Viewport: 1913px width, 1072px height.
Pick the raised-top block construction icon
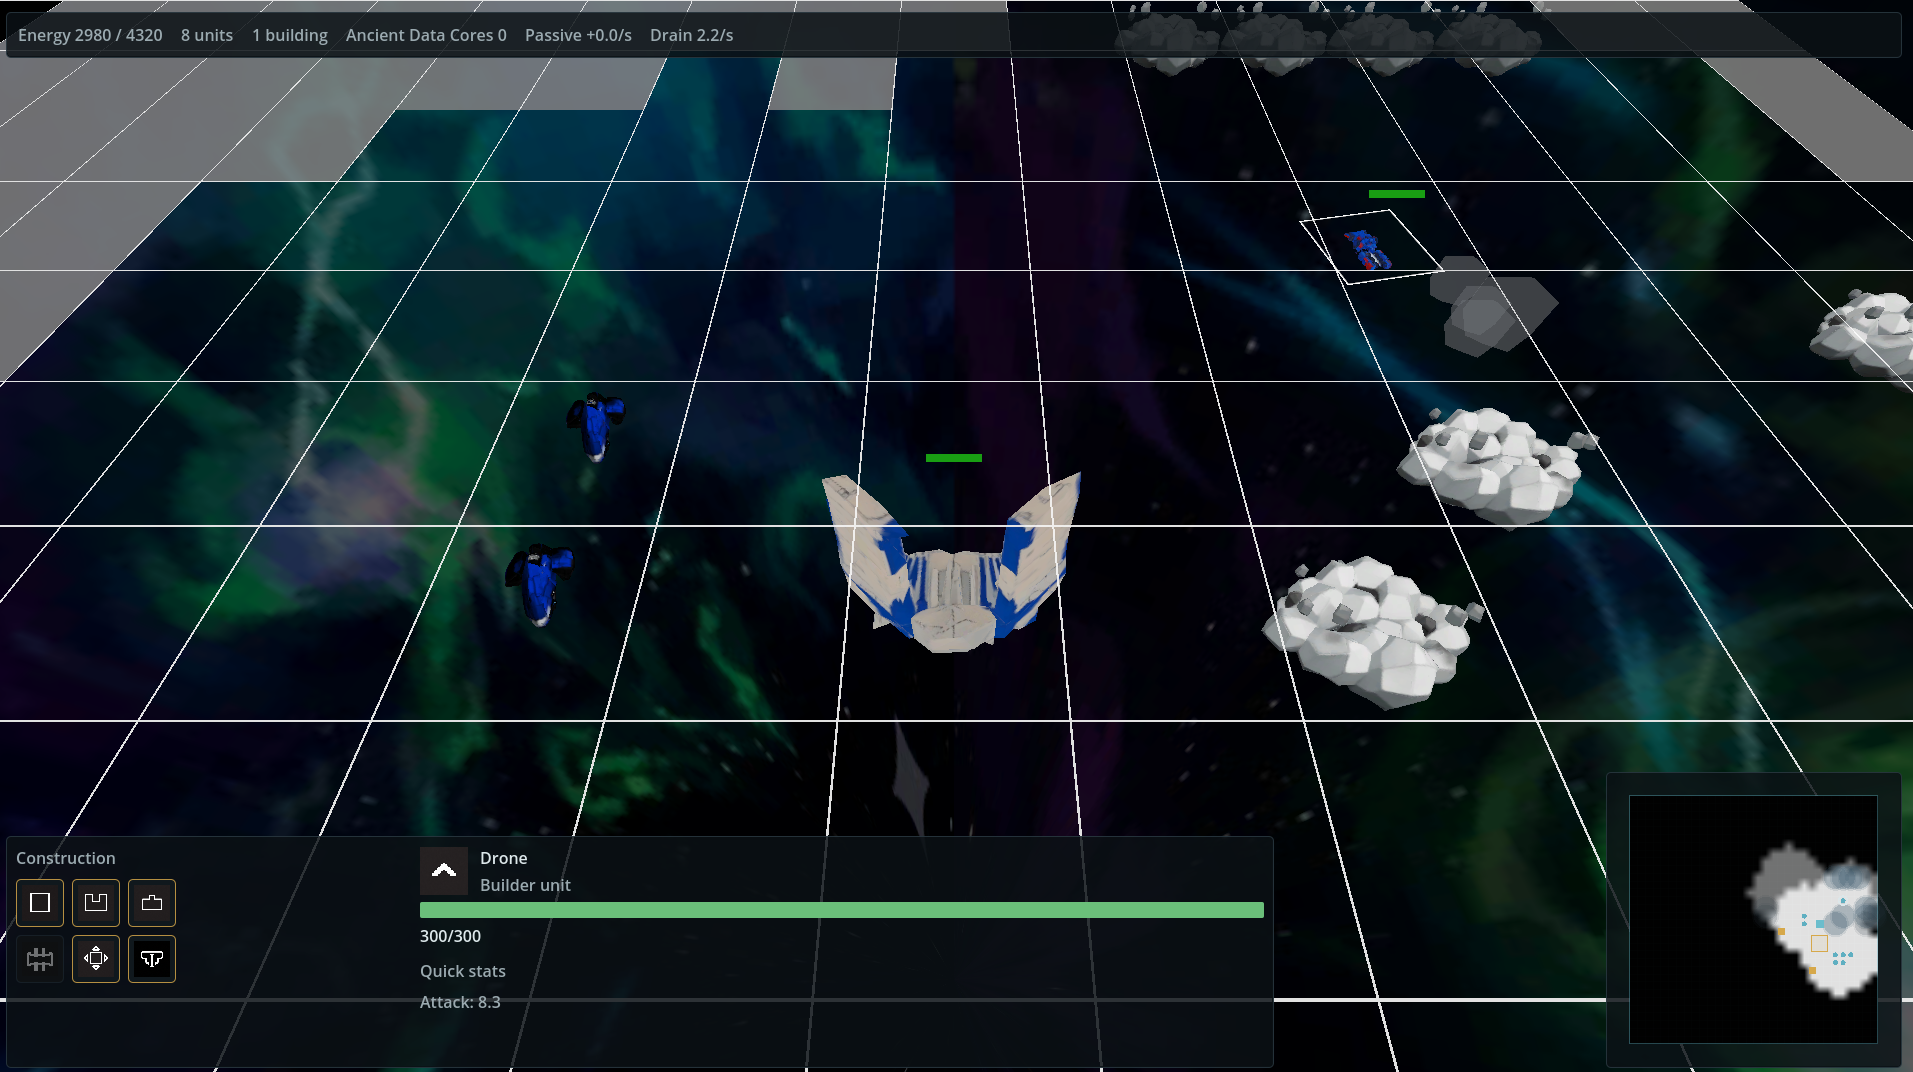coord(152,903)
